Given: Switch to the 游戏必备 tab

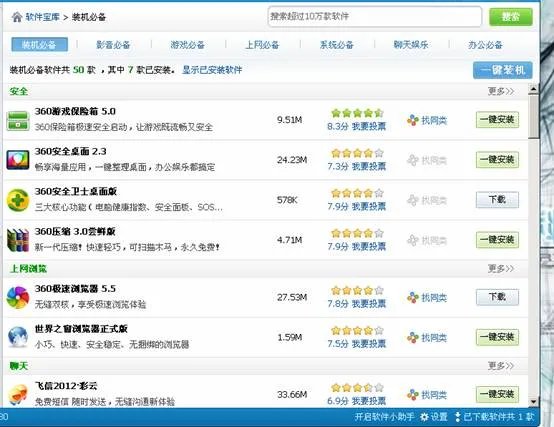Looking at the screenshot, I should [188, 45].
